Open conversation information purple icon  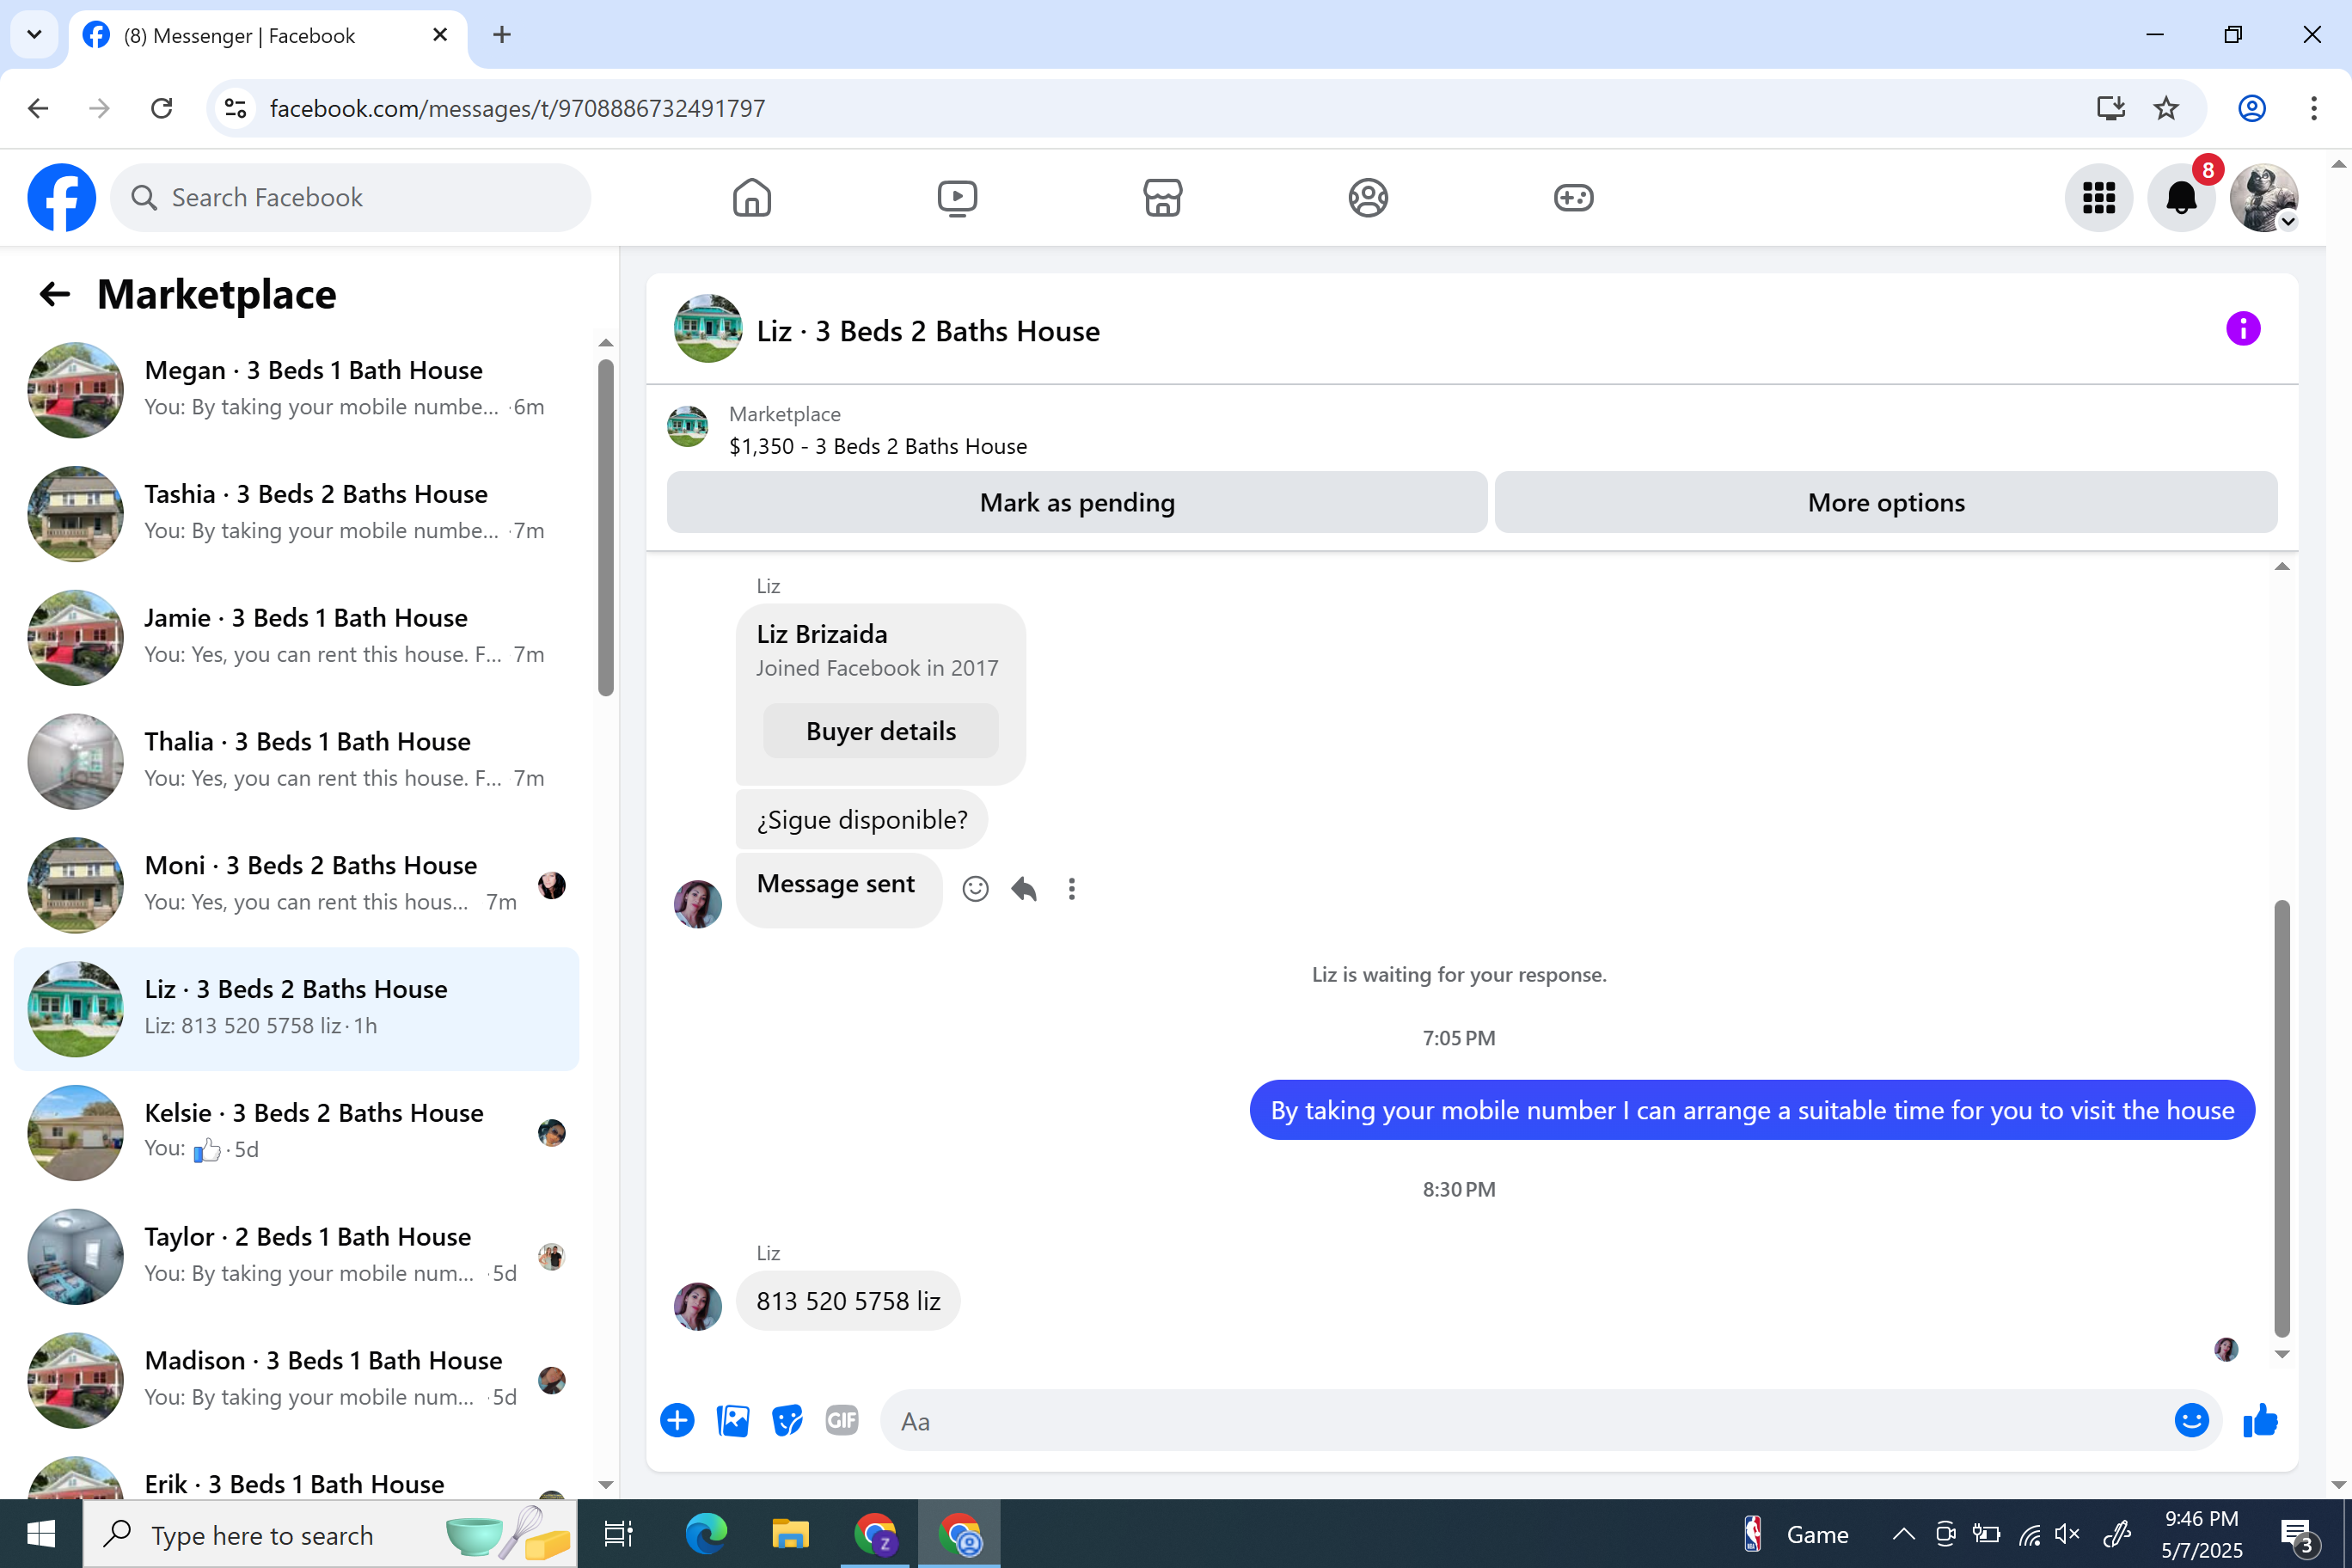[x=2242, y=329]
